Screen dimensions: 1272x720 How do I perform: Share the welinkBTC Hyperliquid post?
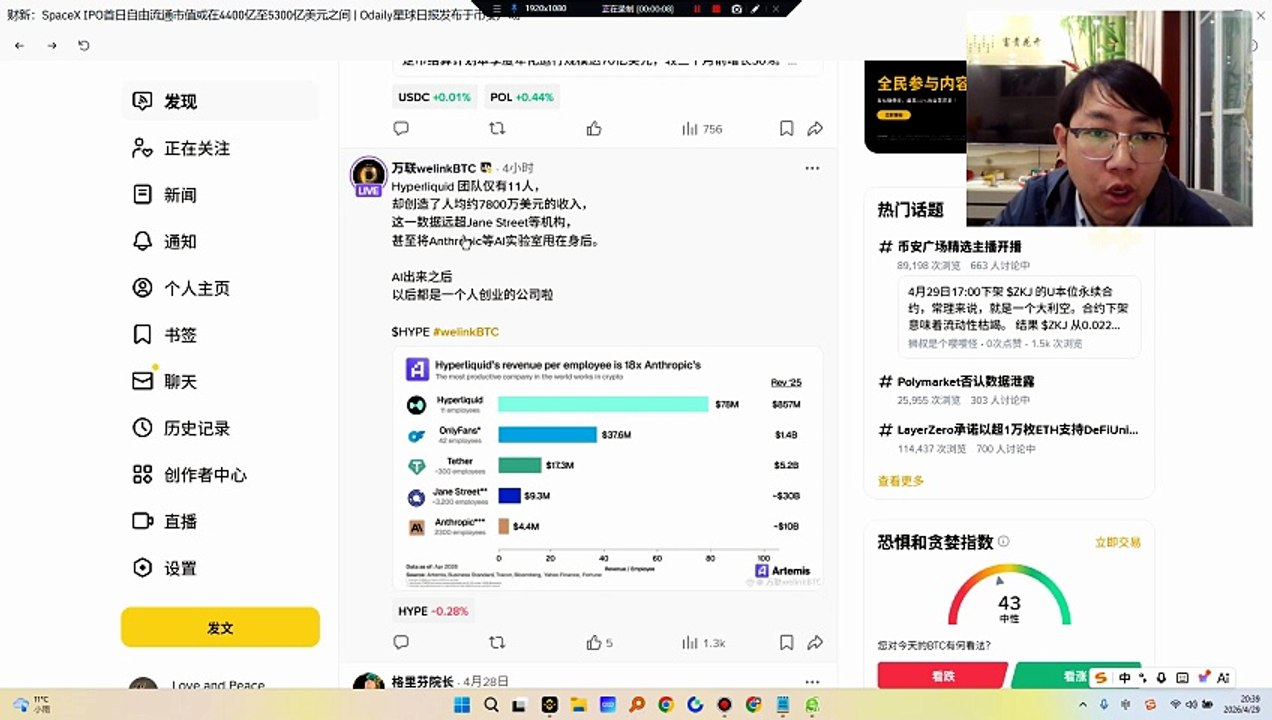[815, 642]
